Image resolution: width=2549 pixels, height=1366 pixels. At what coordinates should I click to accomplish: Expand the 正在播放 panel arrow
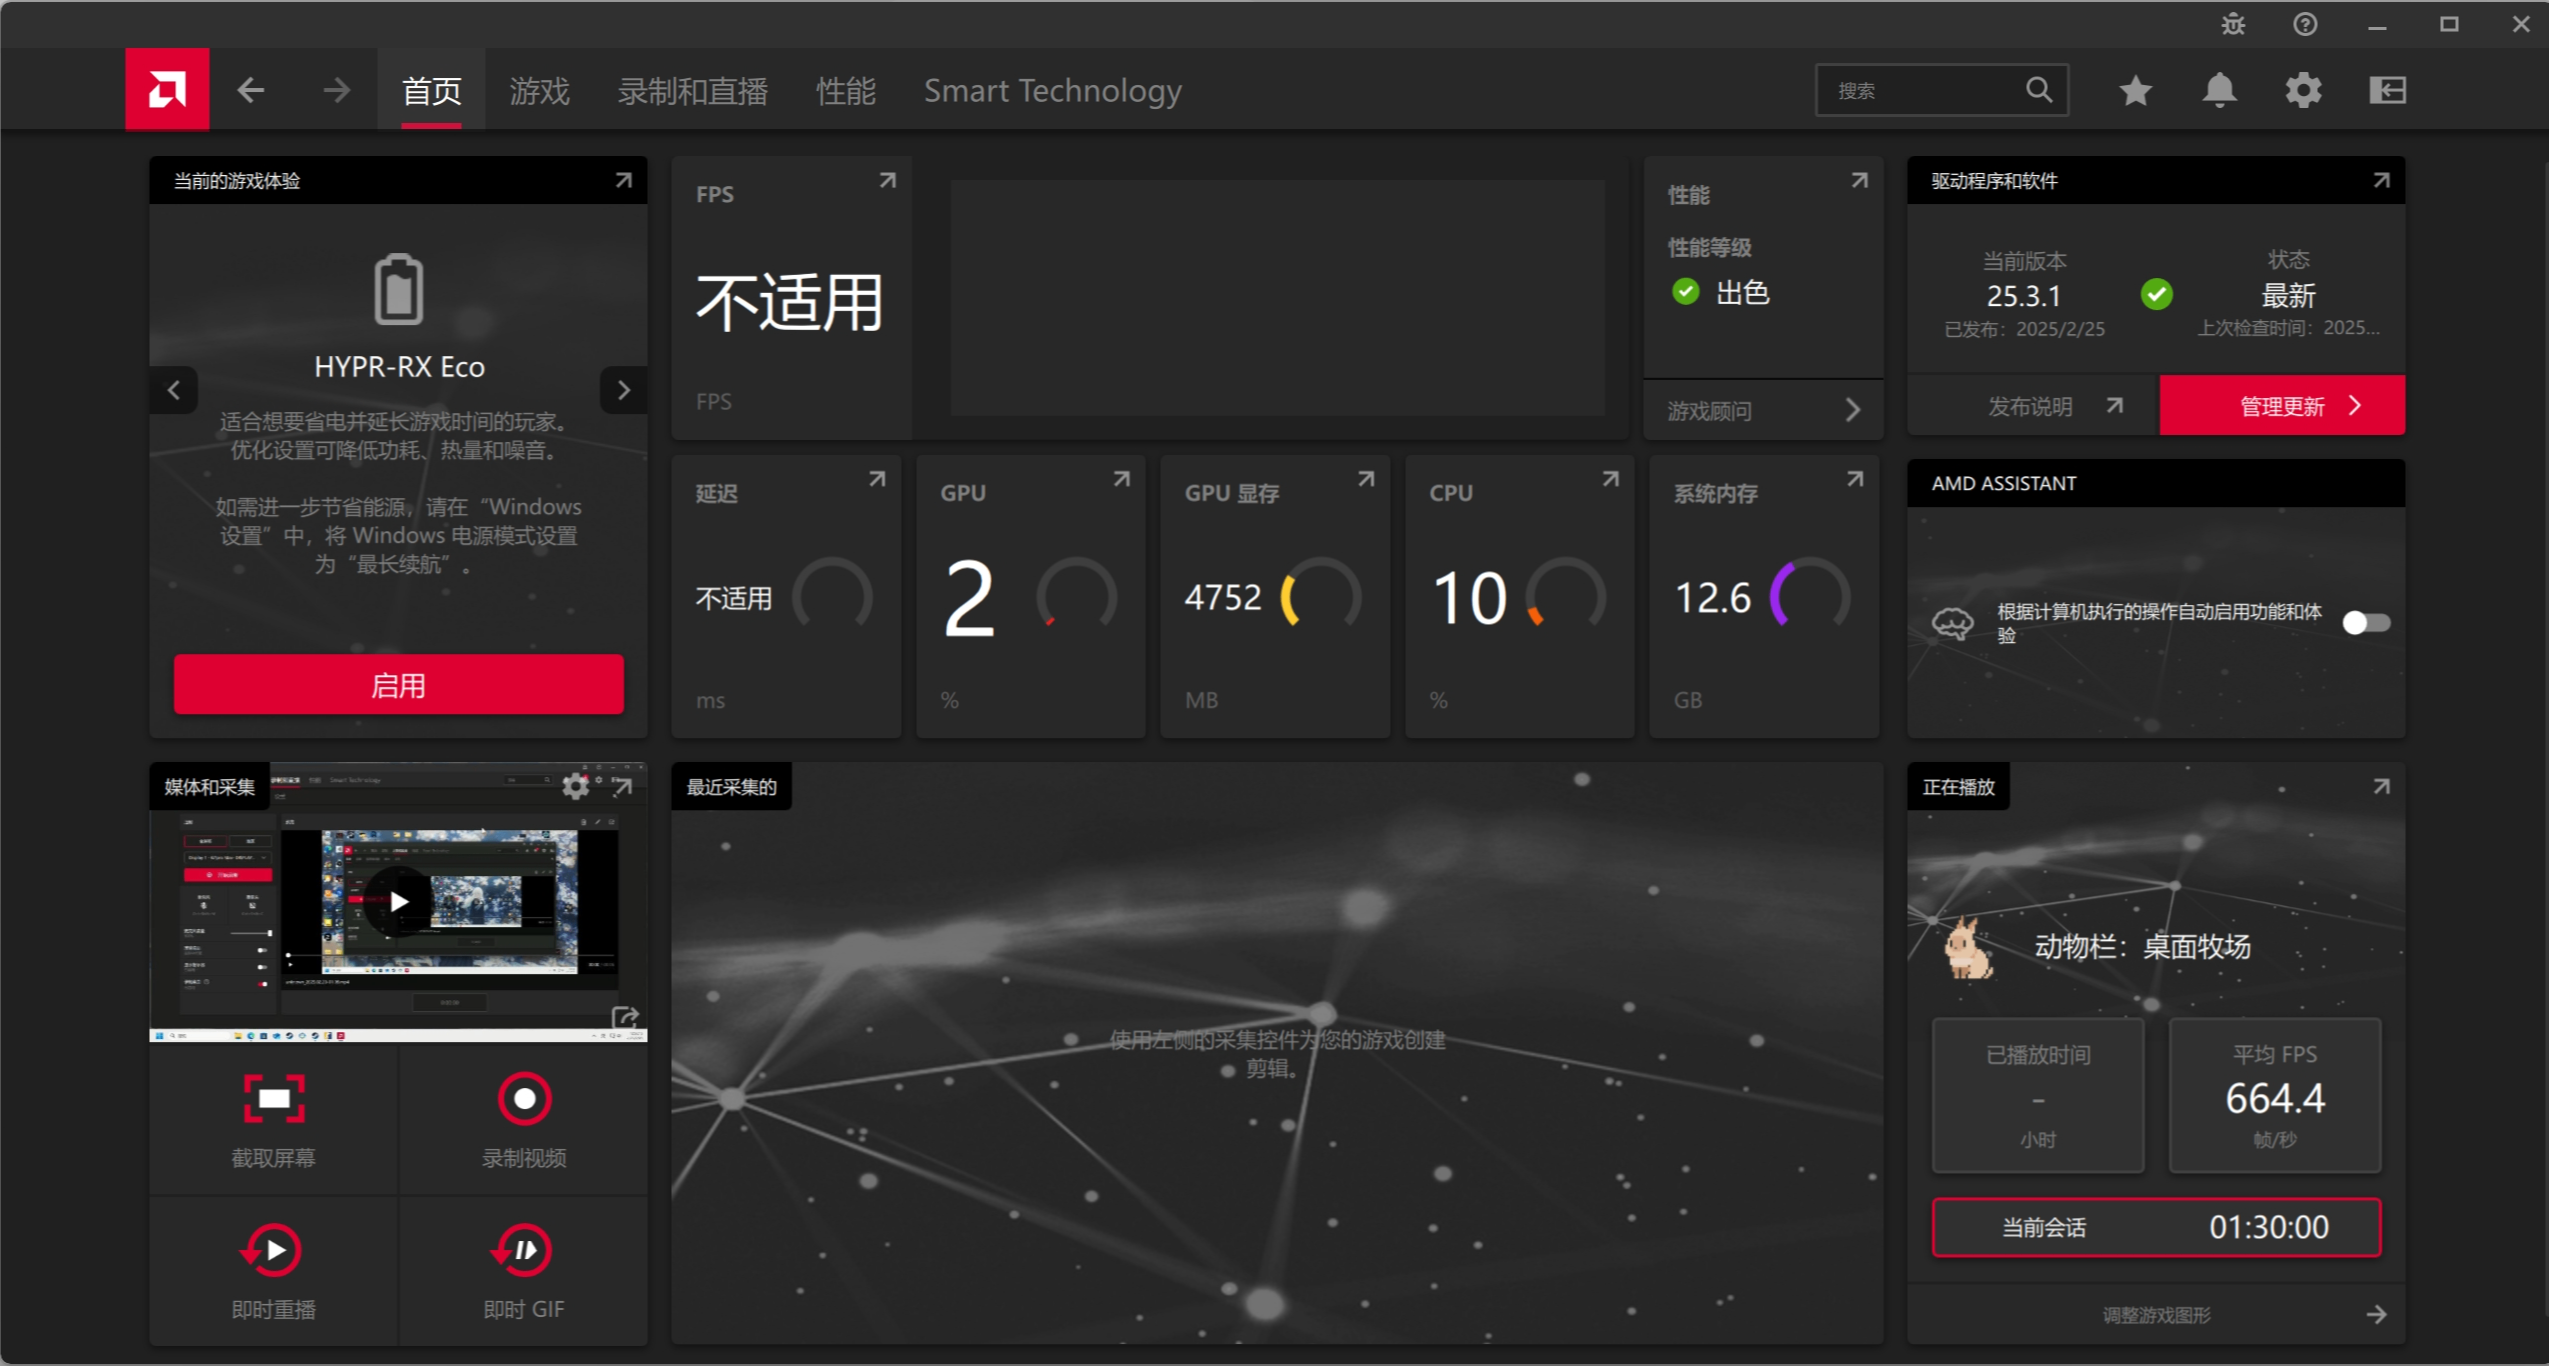[x=2381, y=787]
